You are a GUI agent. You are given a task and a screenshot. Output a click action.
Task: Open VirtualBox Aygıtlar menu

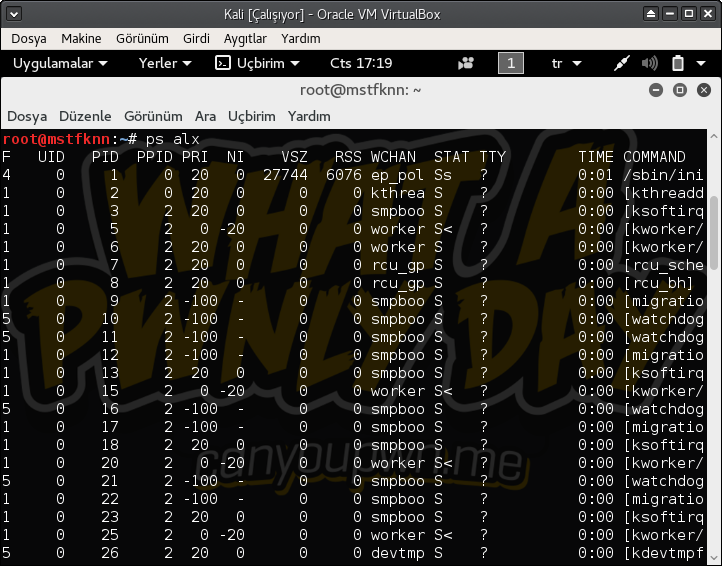click(x=245, y=38)
